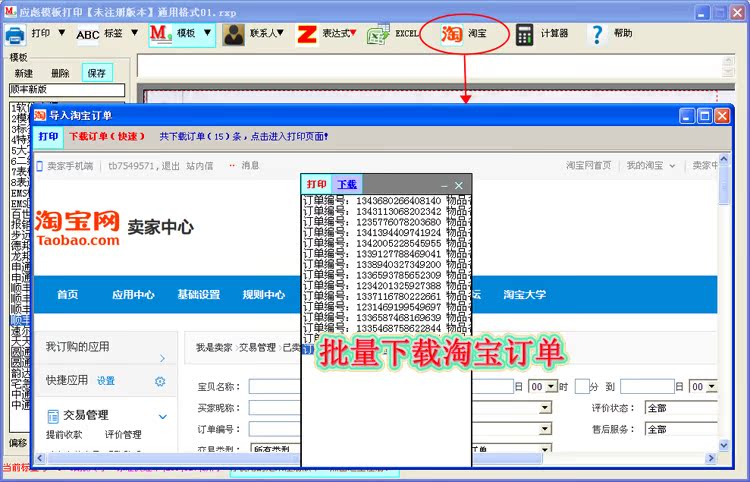
Task: Open the 联系人 menu
Action: pyautogui.click(x=267, y=33)
